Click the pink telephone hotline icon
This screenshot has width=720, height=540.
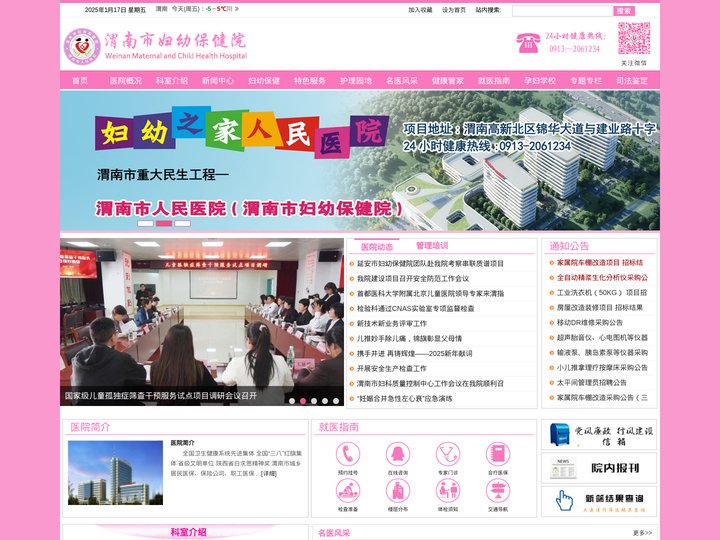click(x=528, y=43)
